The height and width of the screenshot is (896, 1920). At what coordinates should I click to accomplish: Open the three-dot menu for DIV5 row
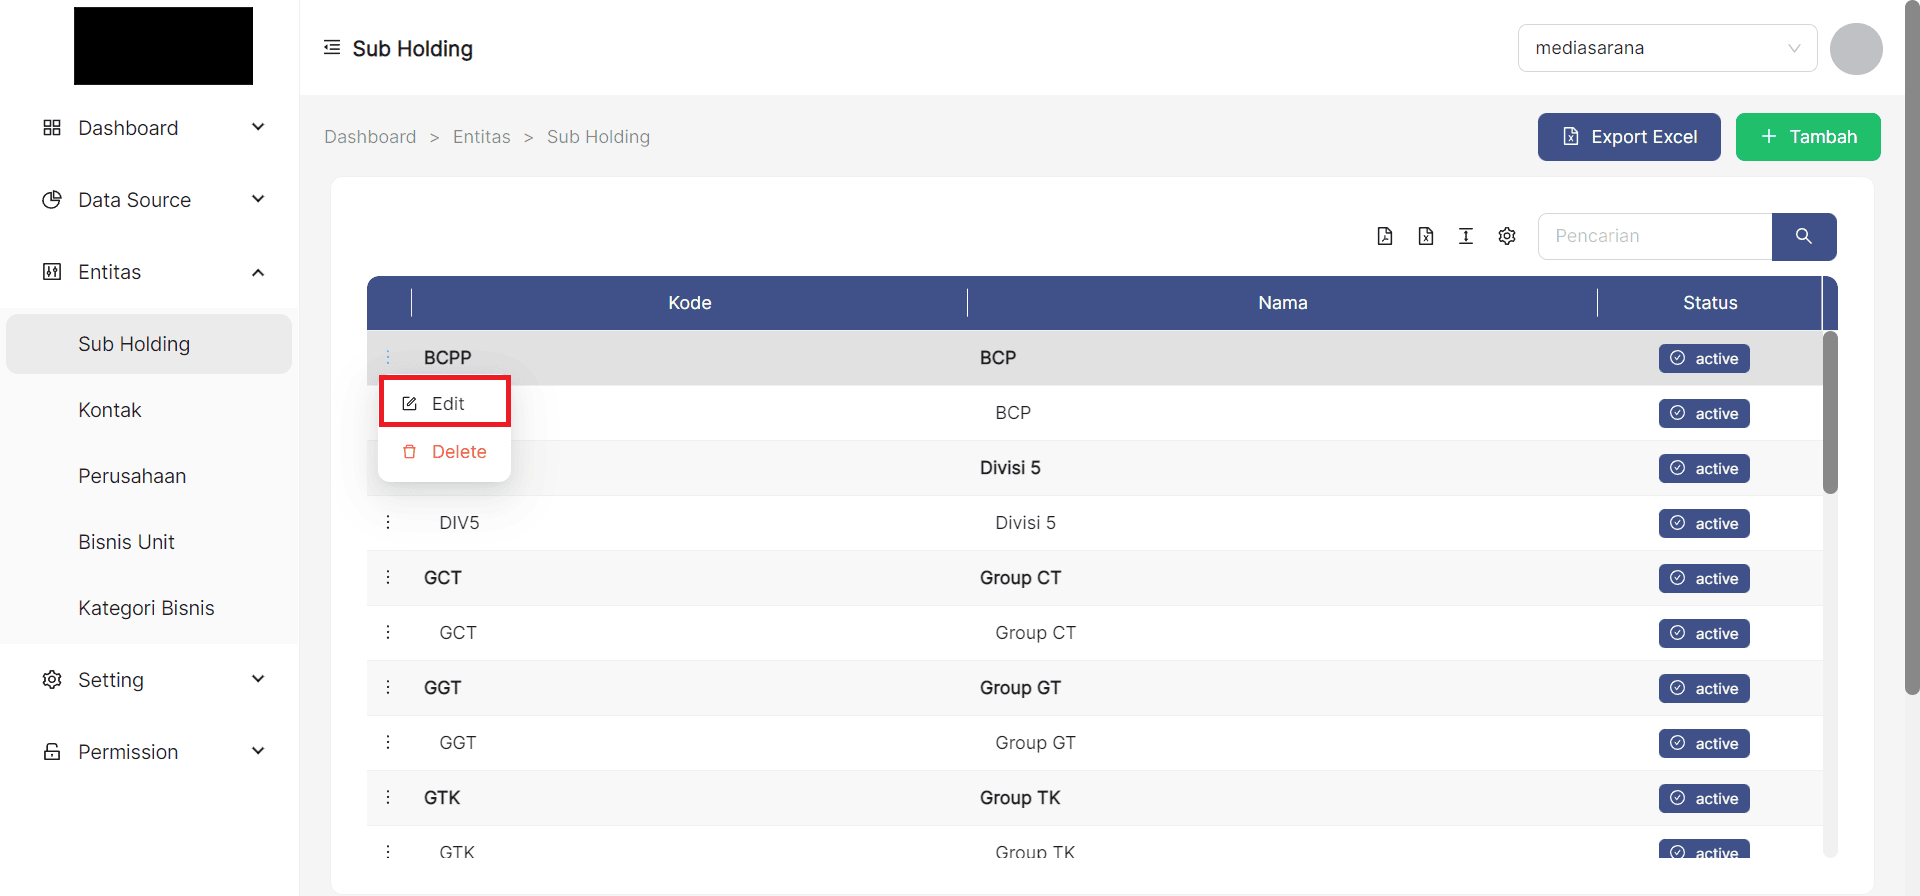click(388, 523)
